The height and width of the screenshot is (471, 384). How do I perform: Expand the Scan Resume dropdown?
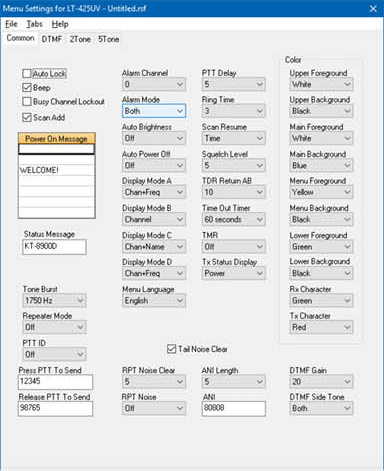pos(233,138)
